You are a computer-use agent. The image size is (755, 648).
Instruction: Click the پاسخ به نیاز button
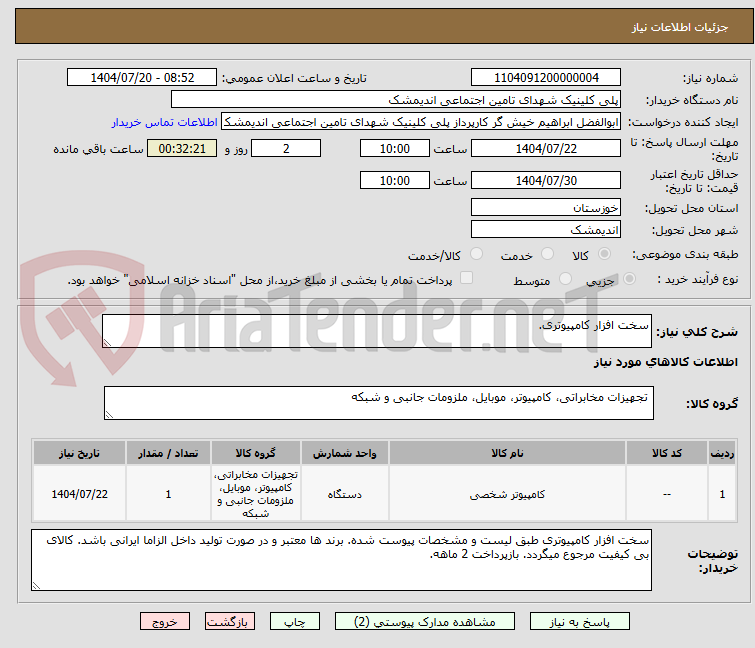coord(580,622)
